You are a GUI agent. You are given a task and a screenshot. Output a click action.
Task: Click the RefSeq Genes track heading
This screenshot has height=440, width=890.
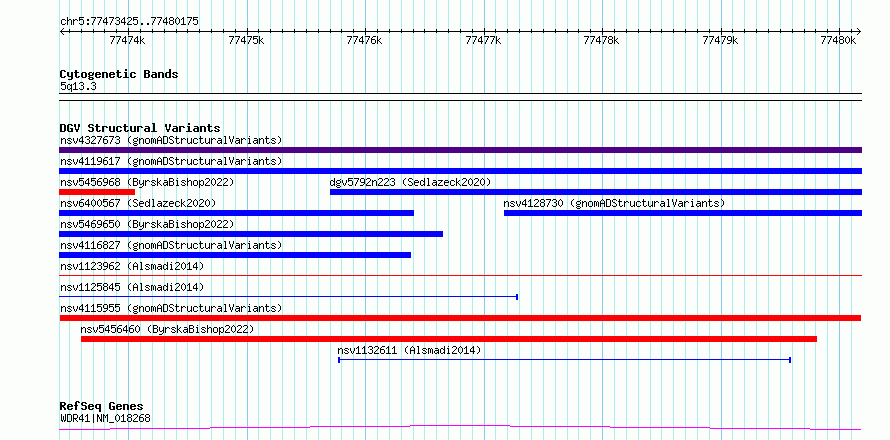pos(102,407)
